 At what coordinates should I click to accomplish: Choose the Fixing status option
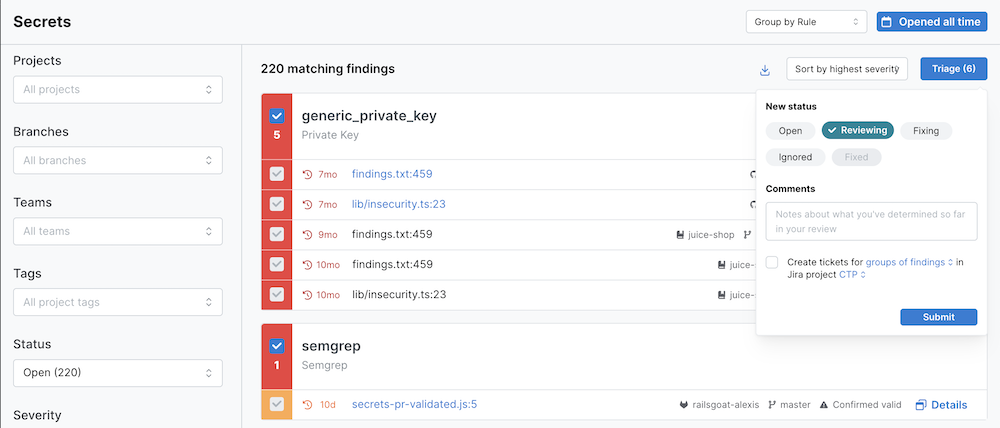[x=925, y=131]
